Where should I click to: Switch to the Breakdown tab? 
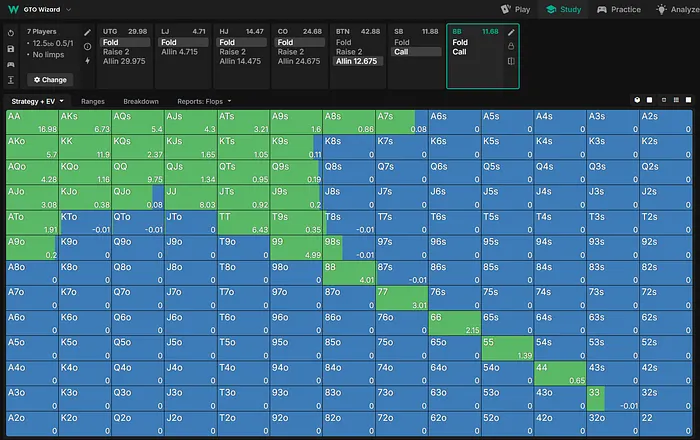pos(141,101)
